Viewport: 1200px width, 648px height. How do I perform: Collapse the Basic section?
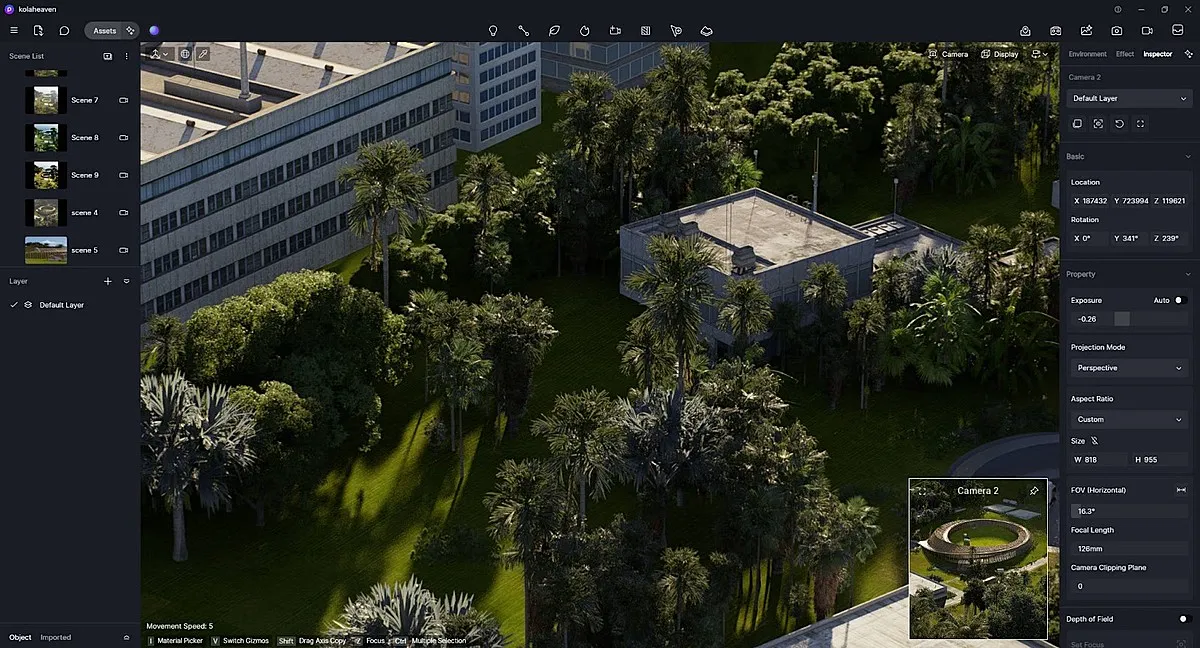(x=1188, y=157)
